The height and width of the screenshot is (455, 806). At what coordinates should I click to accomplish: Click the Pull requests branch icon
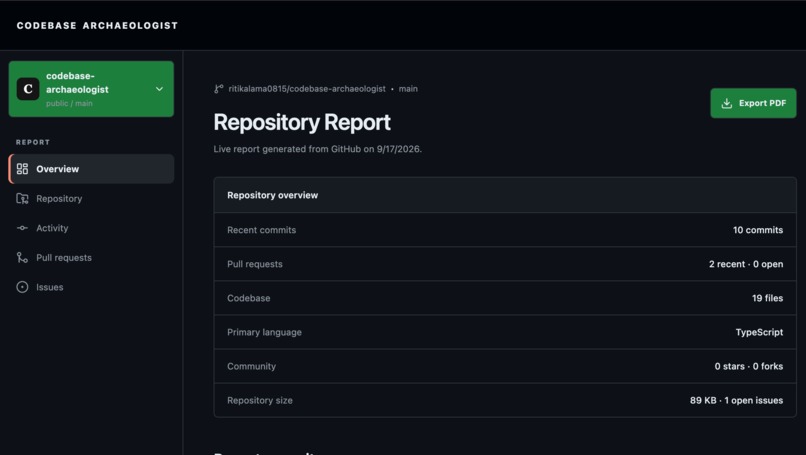(x=22, y=258)
